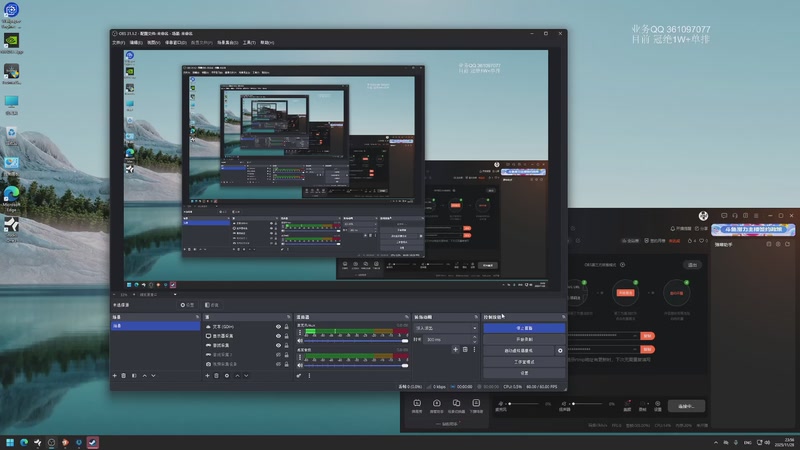Click the settings button in OBS controls
The image size is (800, 450).
[524, 373]
